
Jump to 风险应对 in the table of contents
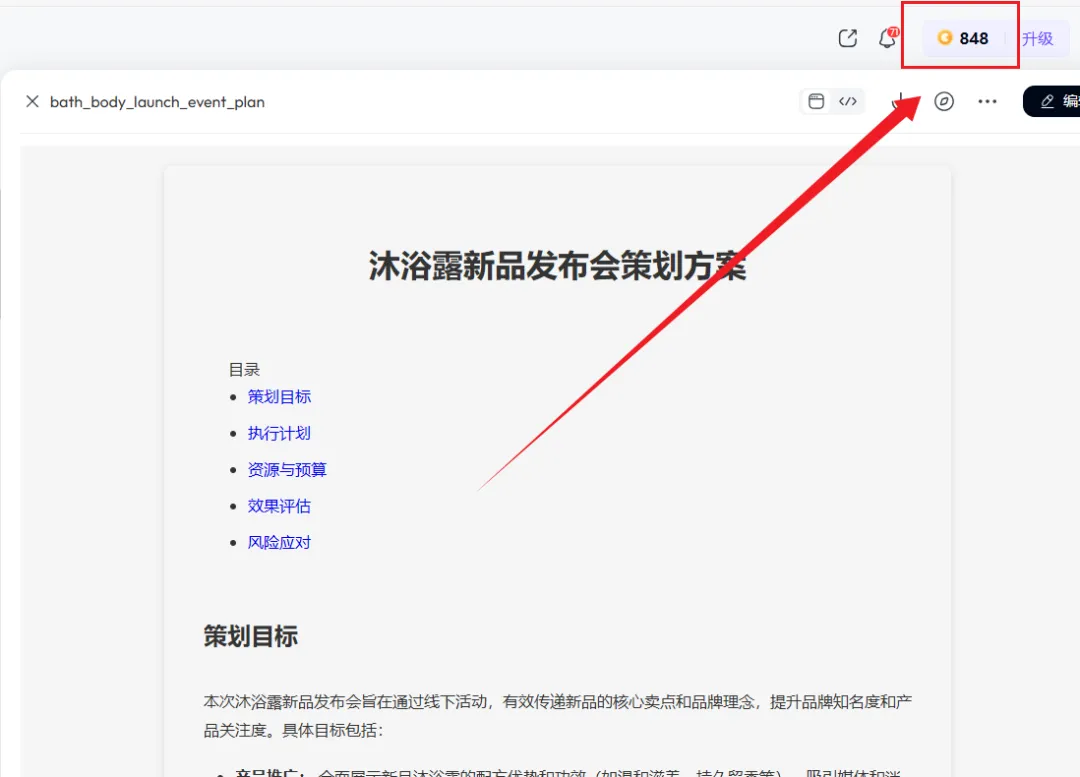[x=279, y=543]
